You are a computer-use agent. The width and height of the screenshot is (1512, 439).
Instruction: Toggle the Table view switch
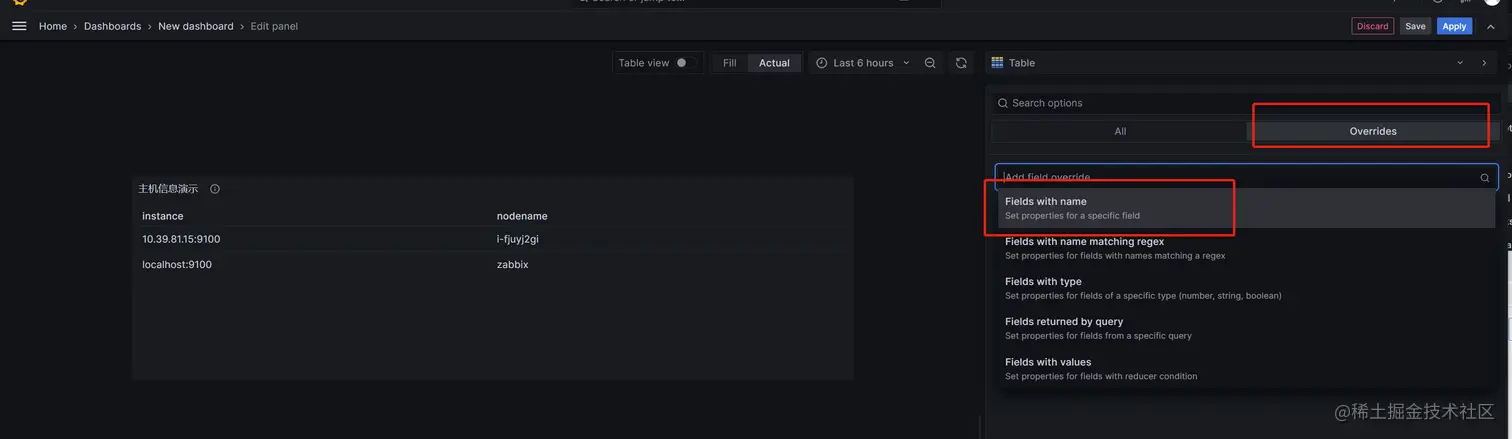tap(685, 63)
